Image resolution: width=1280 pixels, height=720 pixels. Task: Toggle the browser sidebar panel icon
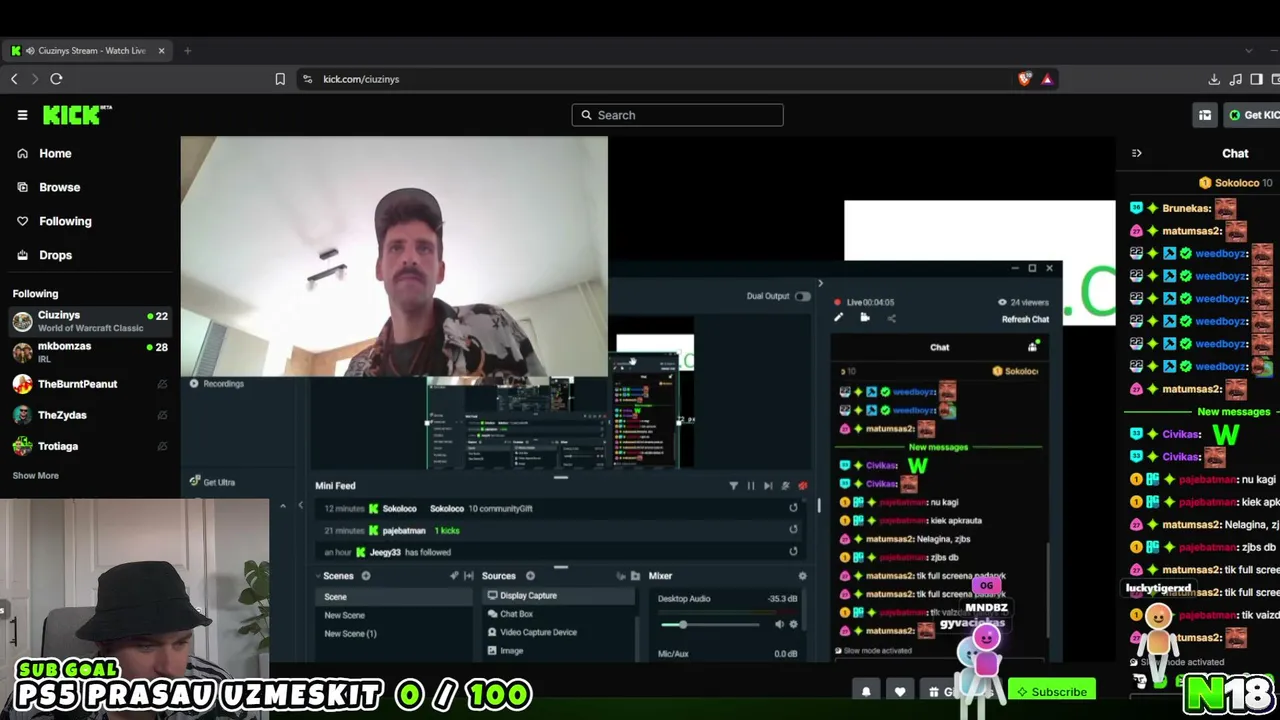1257,79
